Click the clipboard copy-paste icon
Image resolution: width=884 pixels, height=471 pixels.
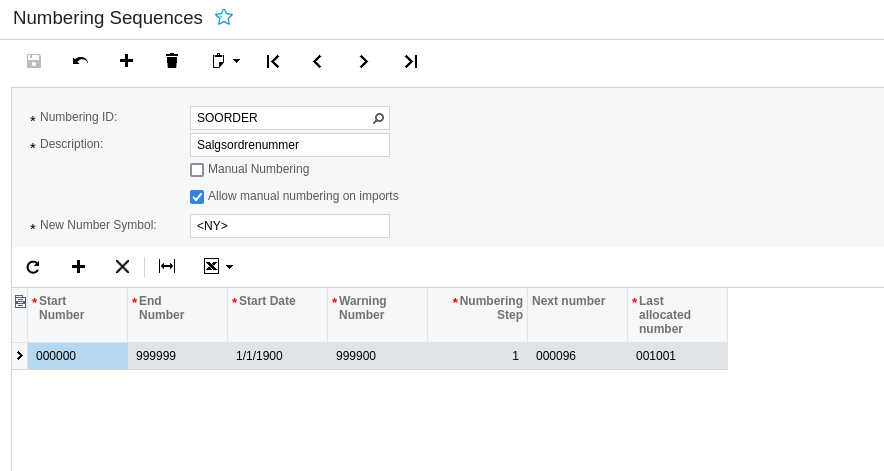click(x=218, y=61)
